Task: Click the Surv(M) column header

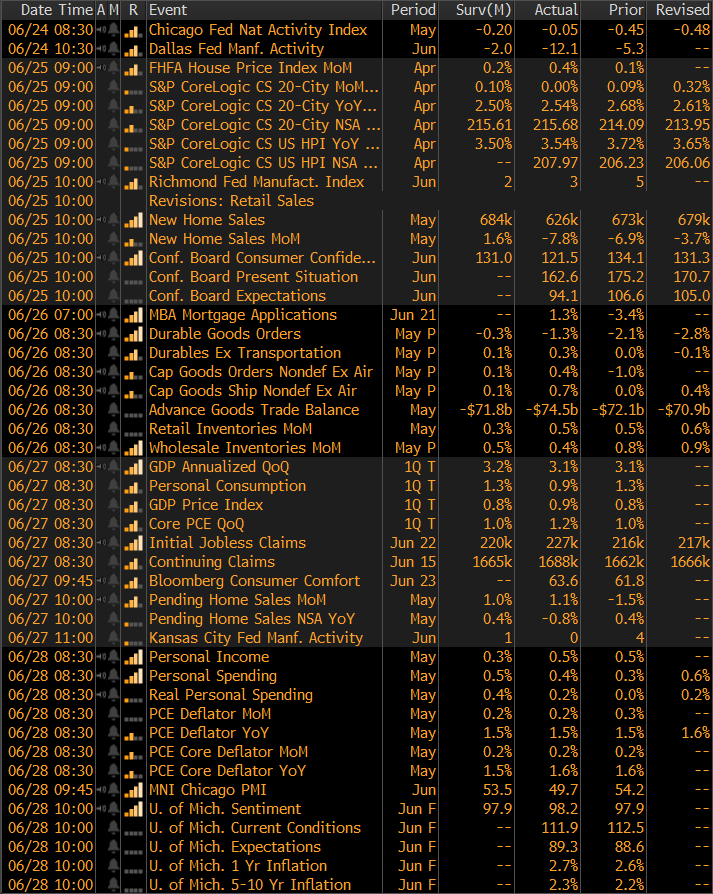Action: click(x=483, y=9)
